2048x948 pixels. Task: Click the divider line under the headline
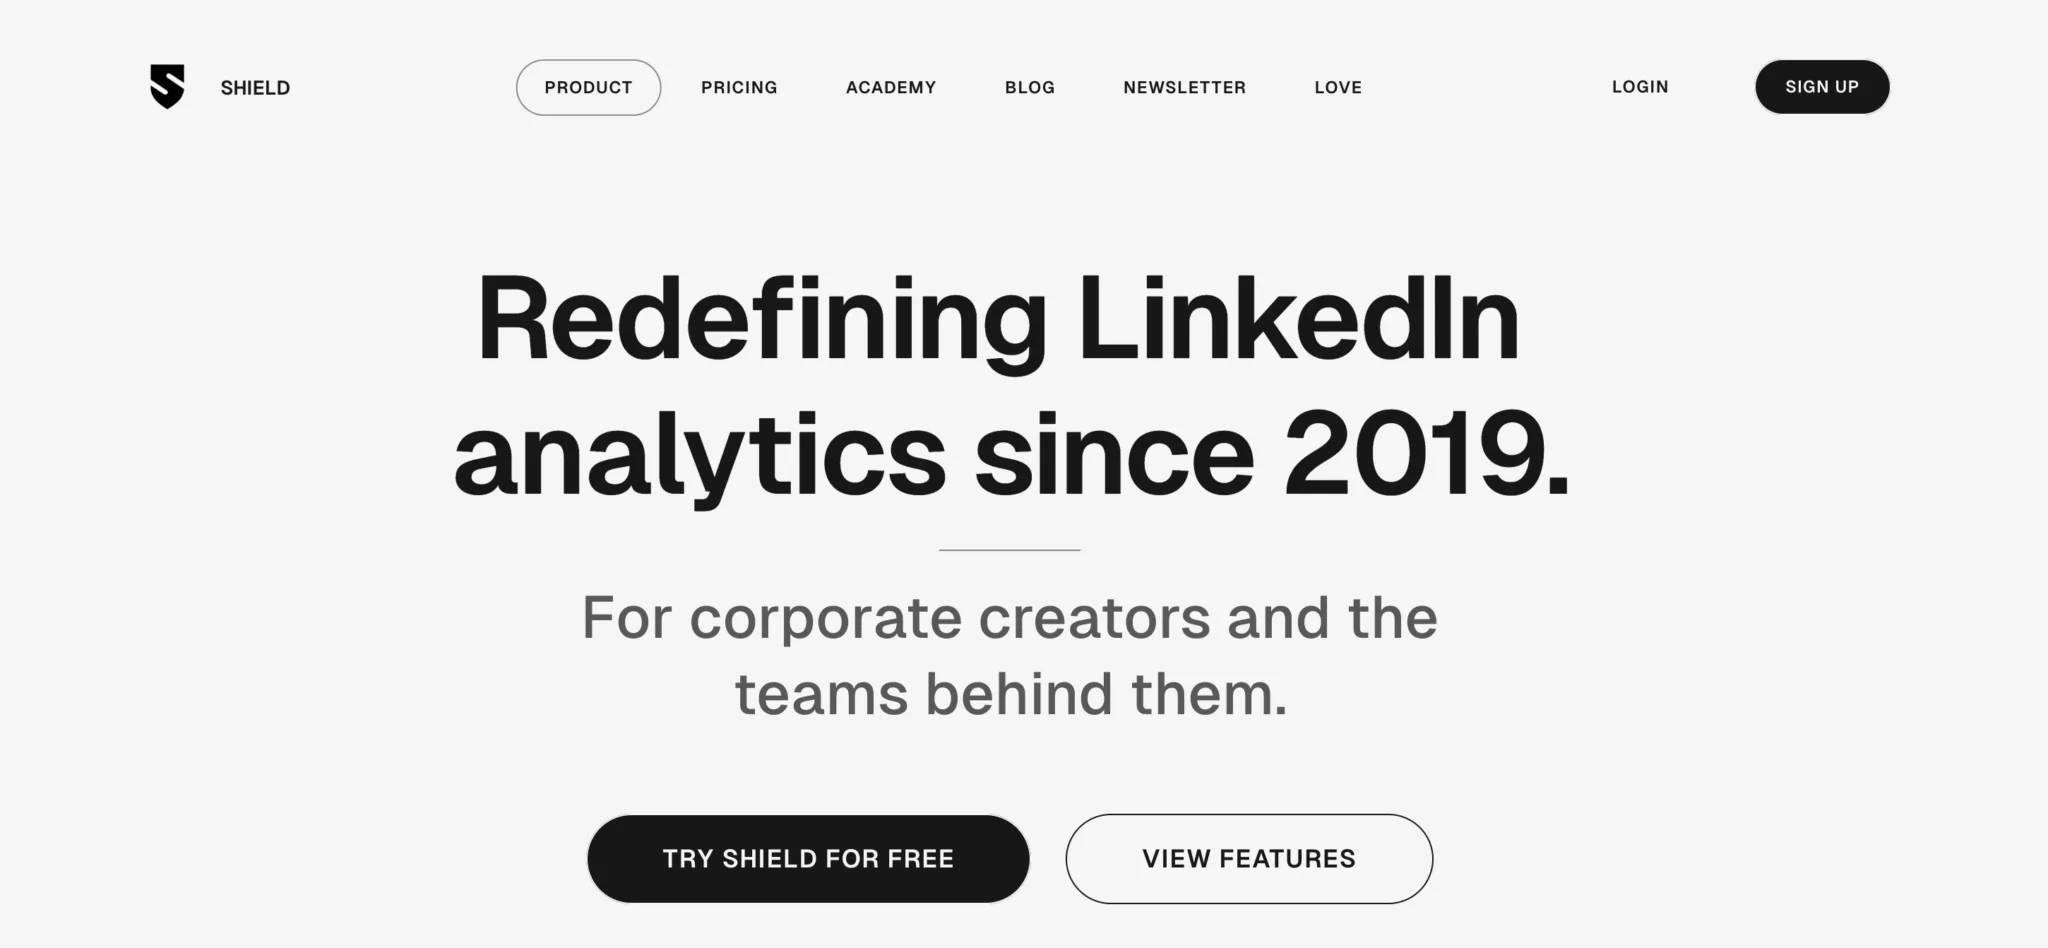(1009, 548)
